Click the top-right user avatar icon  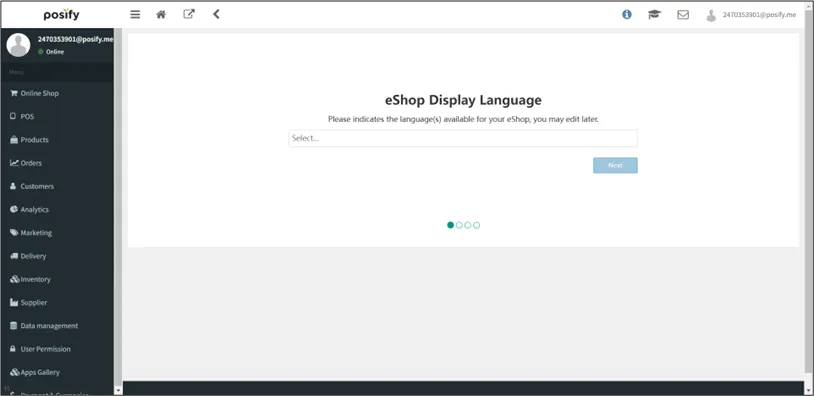click(711, 16)
